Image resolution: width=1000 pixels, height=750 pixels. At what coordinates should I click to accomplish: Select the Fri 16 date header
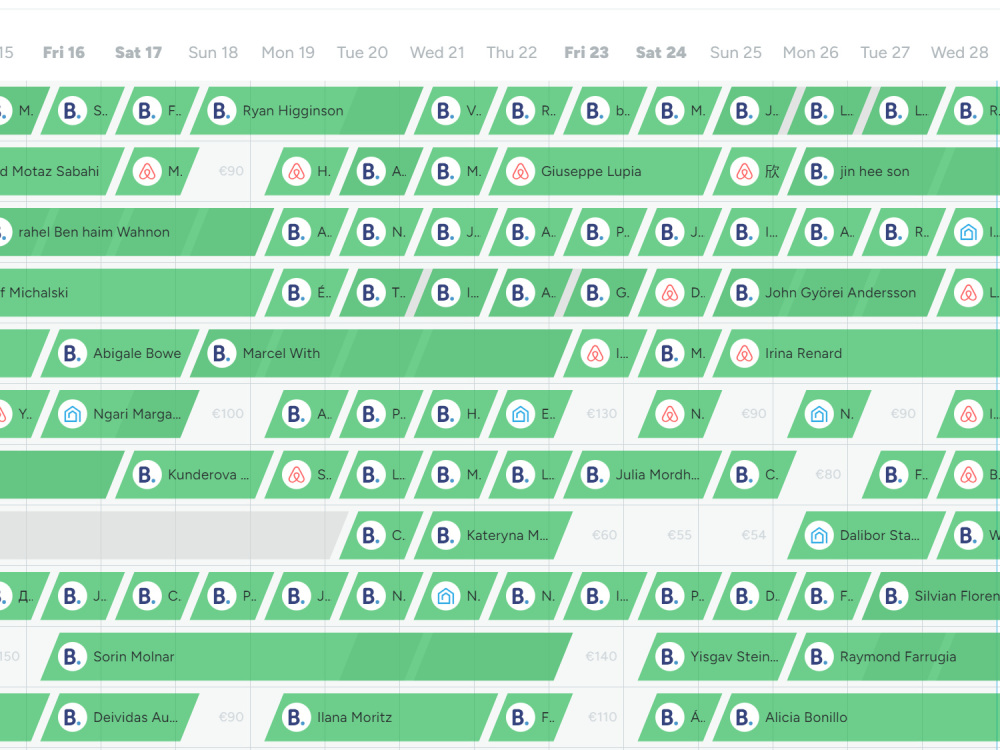[x=64, y=52]
